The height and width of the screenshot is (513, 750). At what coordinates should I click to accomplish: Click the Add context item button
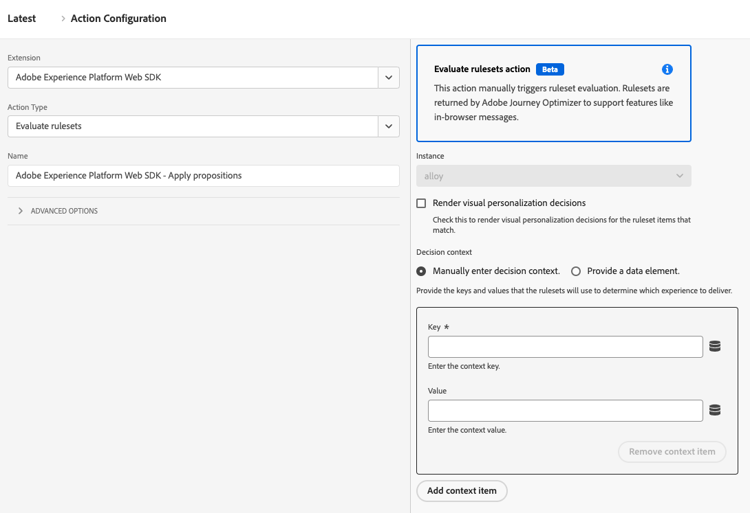pyautogui.click(x=462, y=491)
